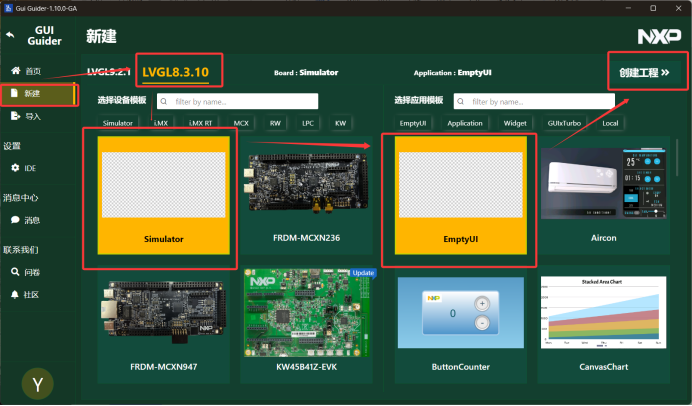This screenshot has height=406, width=692.
Task: Click the "Application : EmptyUI" label
Action: [x=452, y=72]
